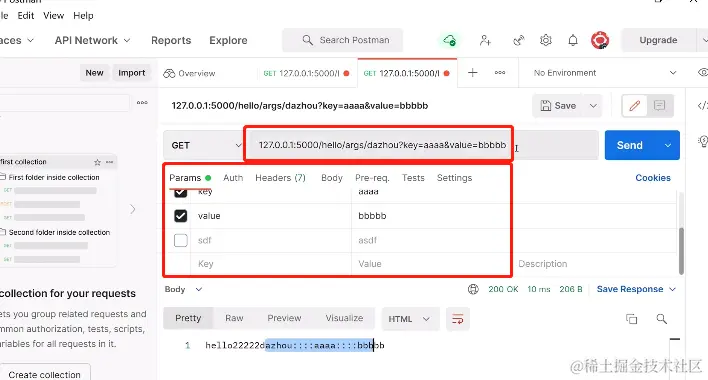Toggle the wrap lines icon
708x380 pixels.
tap(457, 319)
